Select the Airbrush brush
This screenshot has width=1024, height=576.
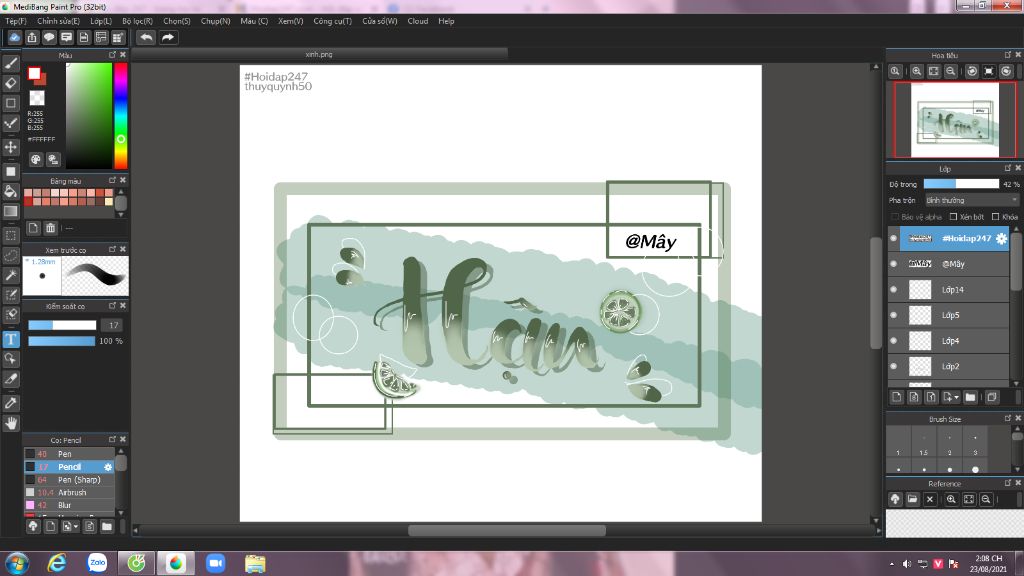click(x=69, y=492)
